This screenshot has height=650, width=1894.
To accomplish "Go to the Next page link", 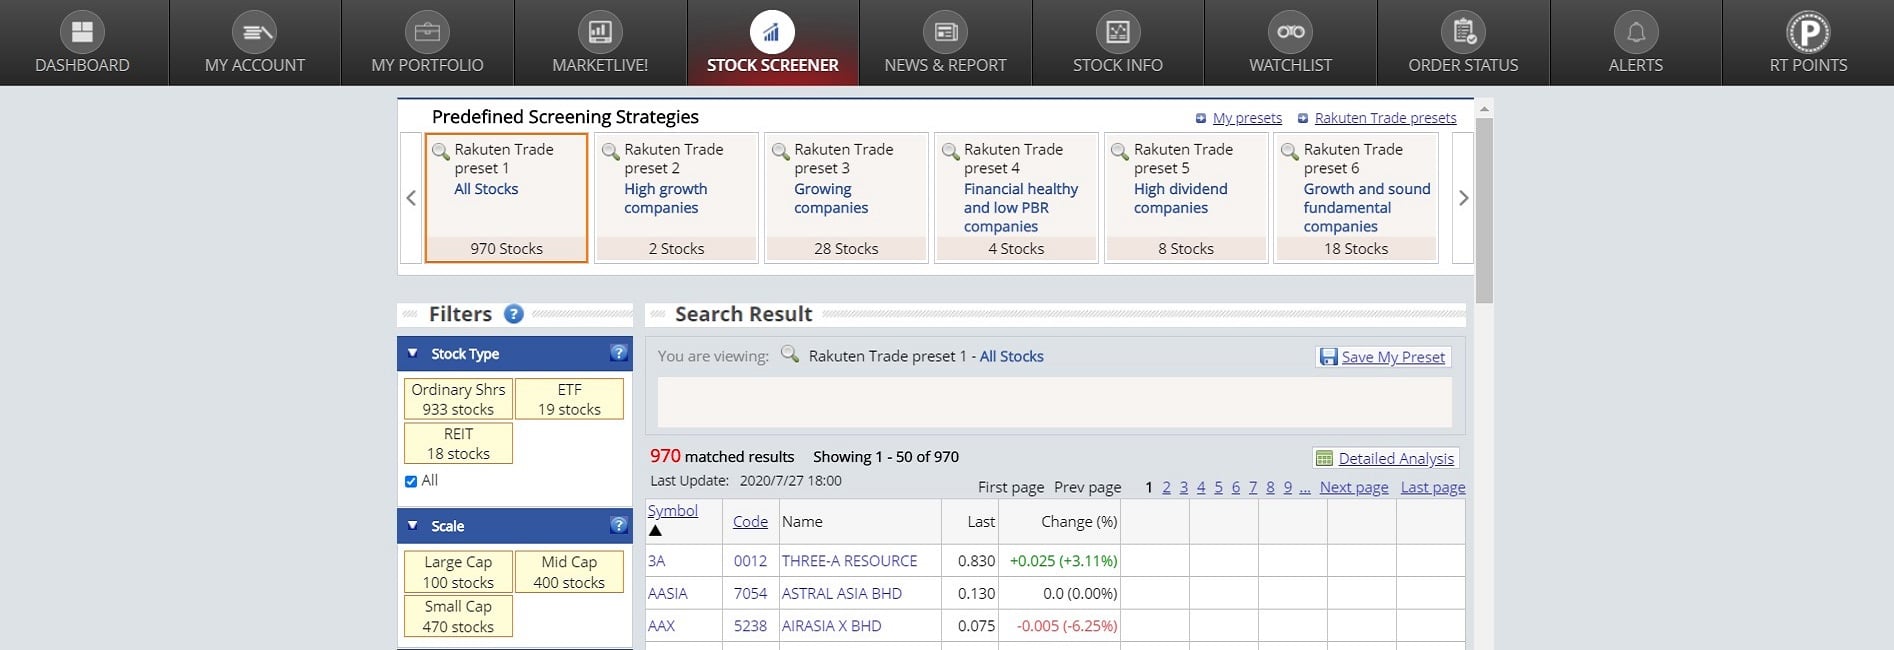I will pos(1354,487).
